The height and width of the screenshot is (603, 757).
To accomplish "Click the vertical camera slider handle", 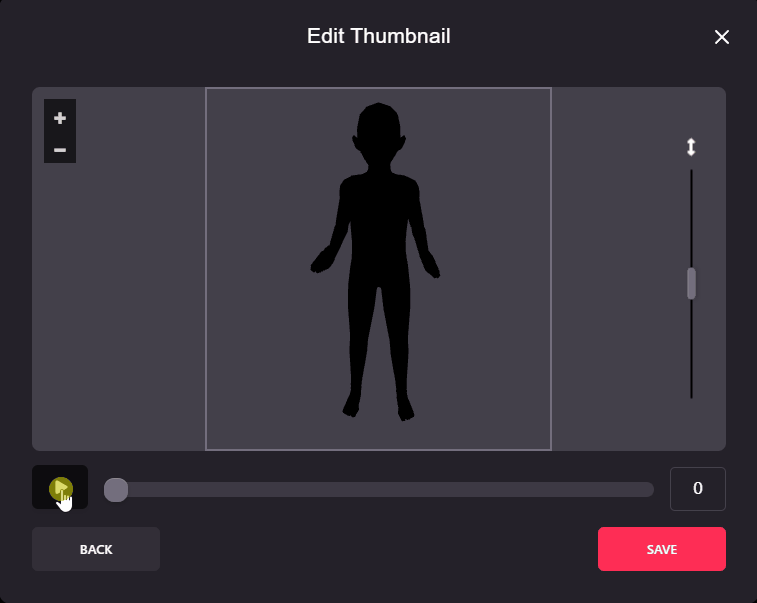I will [691, 283].
